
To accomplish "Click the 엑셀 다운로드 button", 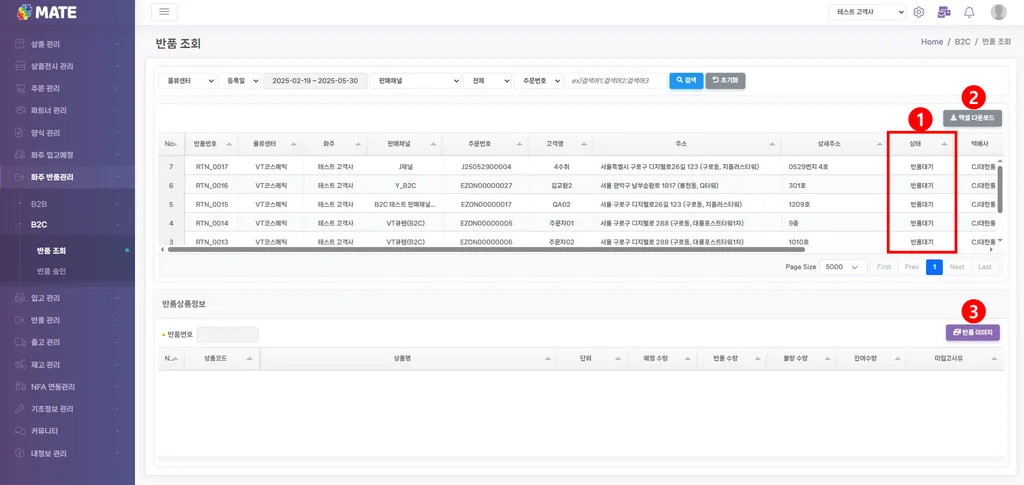I will pyautogui.click(x=972, y=118).
